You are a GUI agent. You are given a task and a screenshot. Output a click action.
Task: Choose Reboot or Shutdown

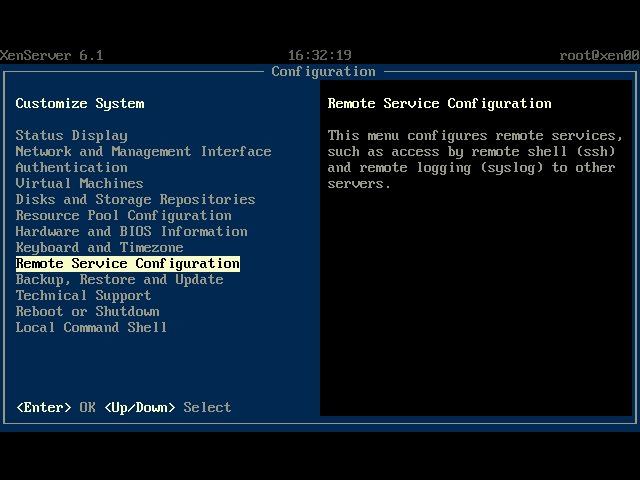click(x=87, y=311)
